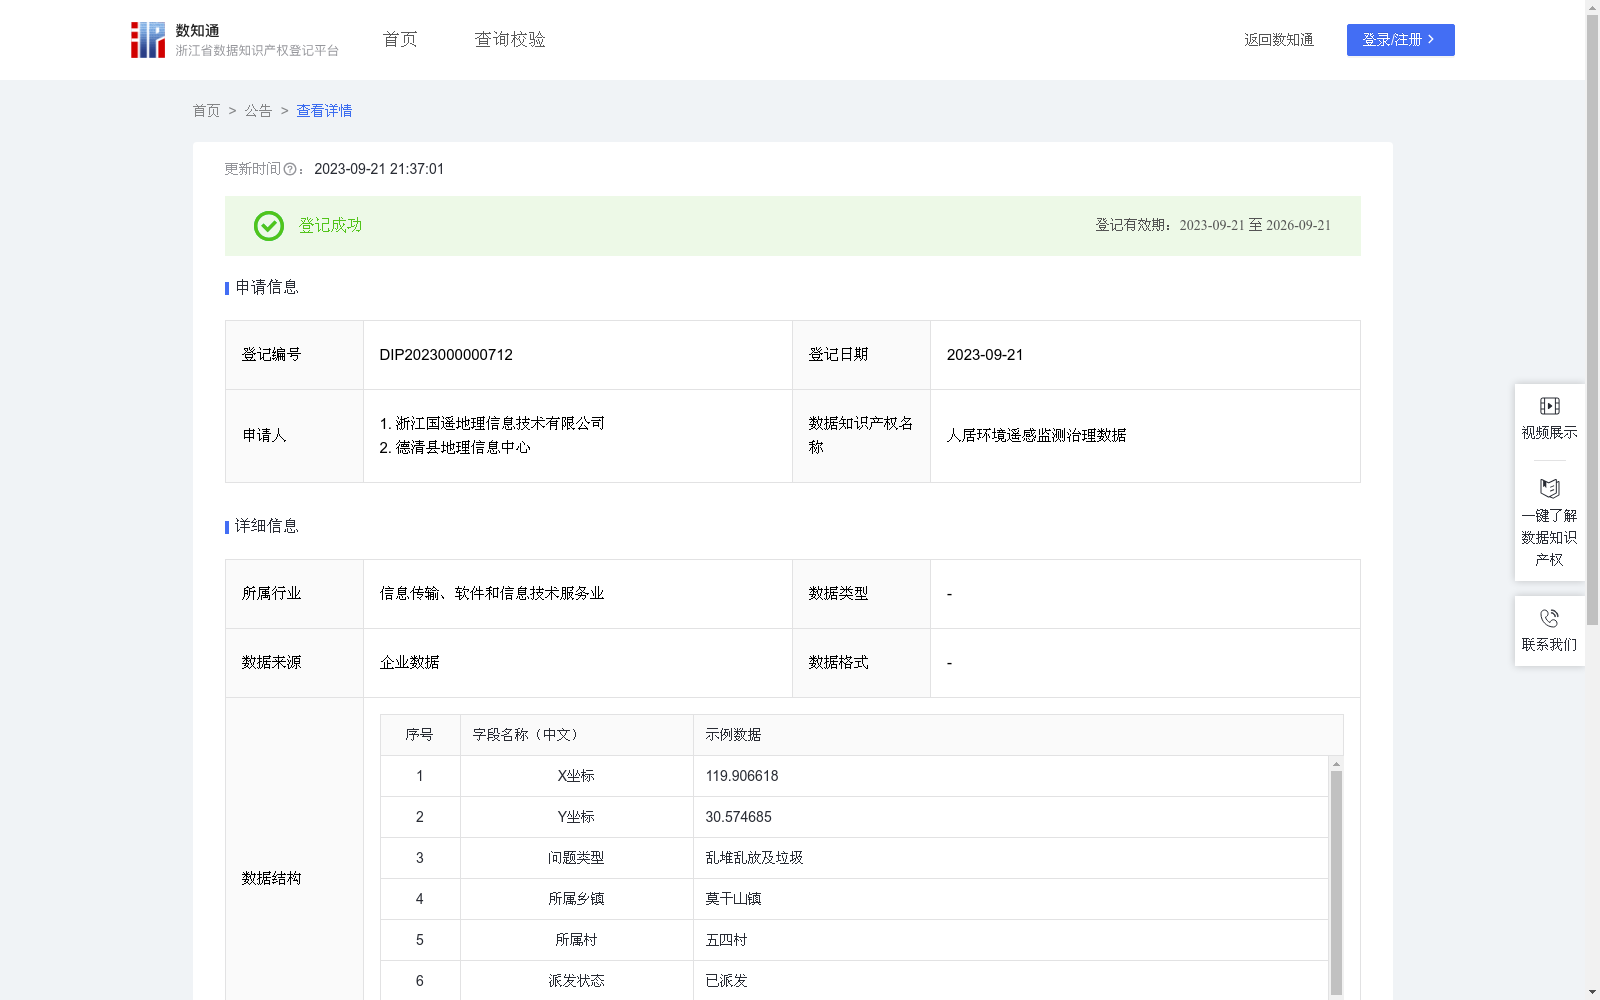Viewport: 1600px width, 1000px height.
Task: Click the 序号 column header
Action: [x=420, y=735]
